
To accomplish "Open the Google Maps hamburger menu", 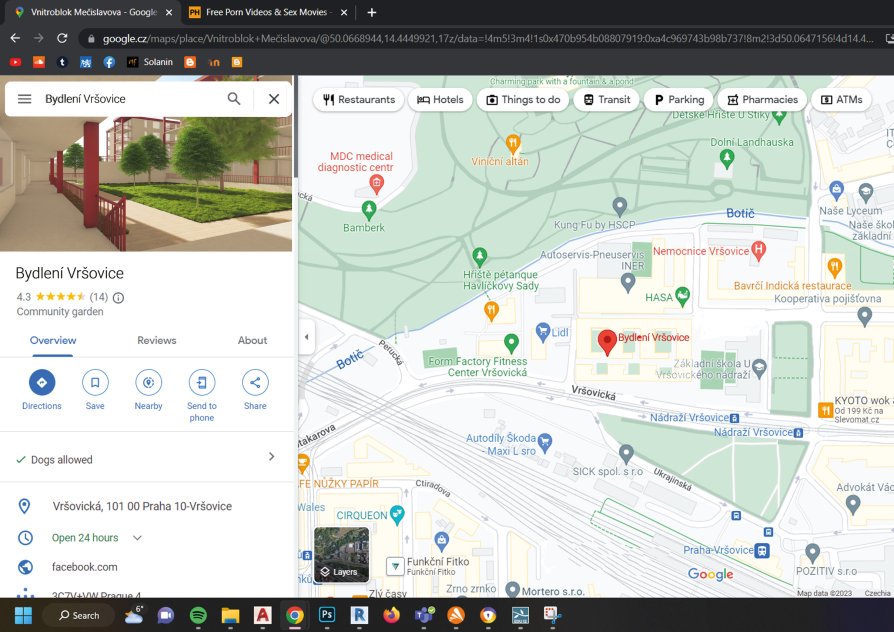I will (x=25, y=99).
